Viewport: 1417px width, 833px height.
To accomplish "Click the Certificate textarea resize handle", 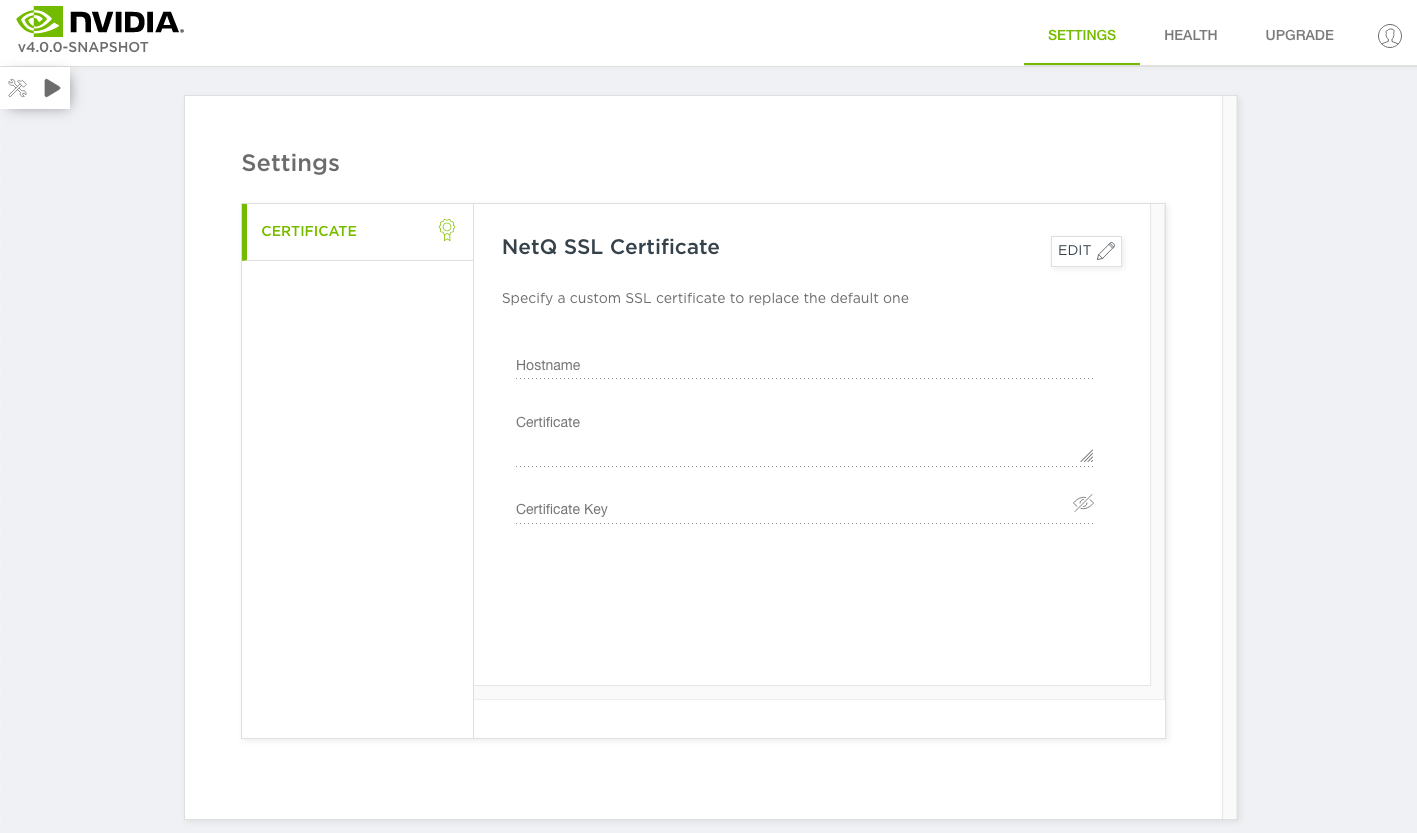I will 1086,456.
